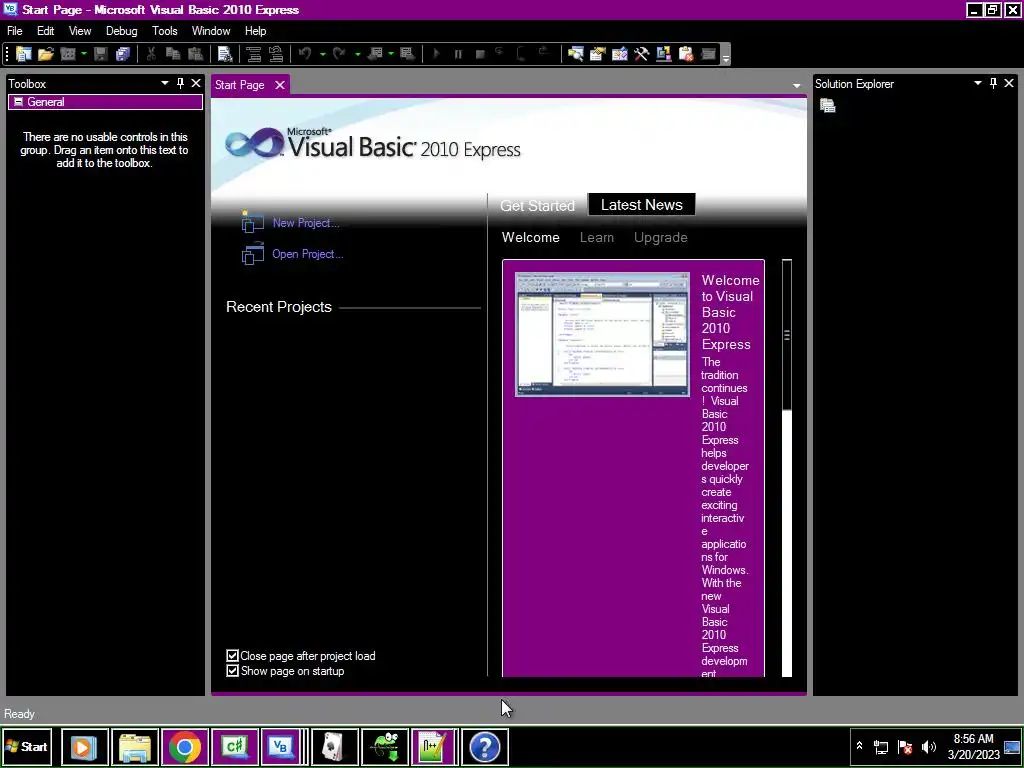Click the Undo toolbar icon
Viewport: 1024px width, 768px height.
(305, 54)
